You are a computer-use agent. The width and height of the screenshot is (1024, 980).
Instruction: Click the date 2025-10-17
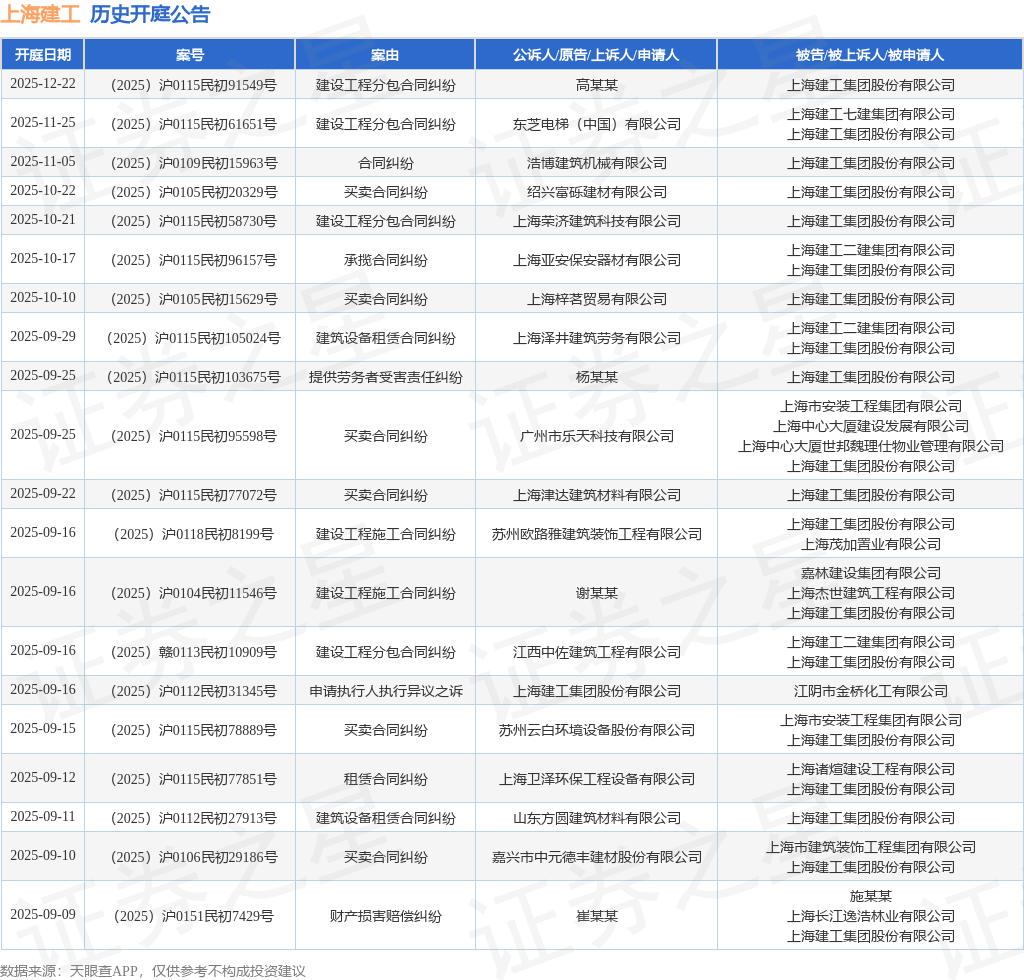pyautogui.click(x=43, y=259)
